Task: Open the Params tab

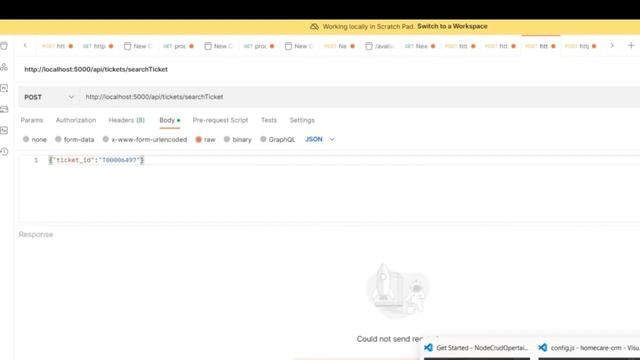Action: pos(31,120)
